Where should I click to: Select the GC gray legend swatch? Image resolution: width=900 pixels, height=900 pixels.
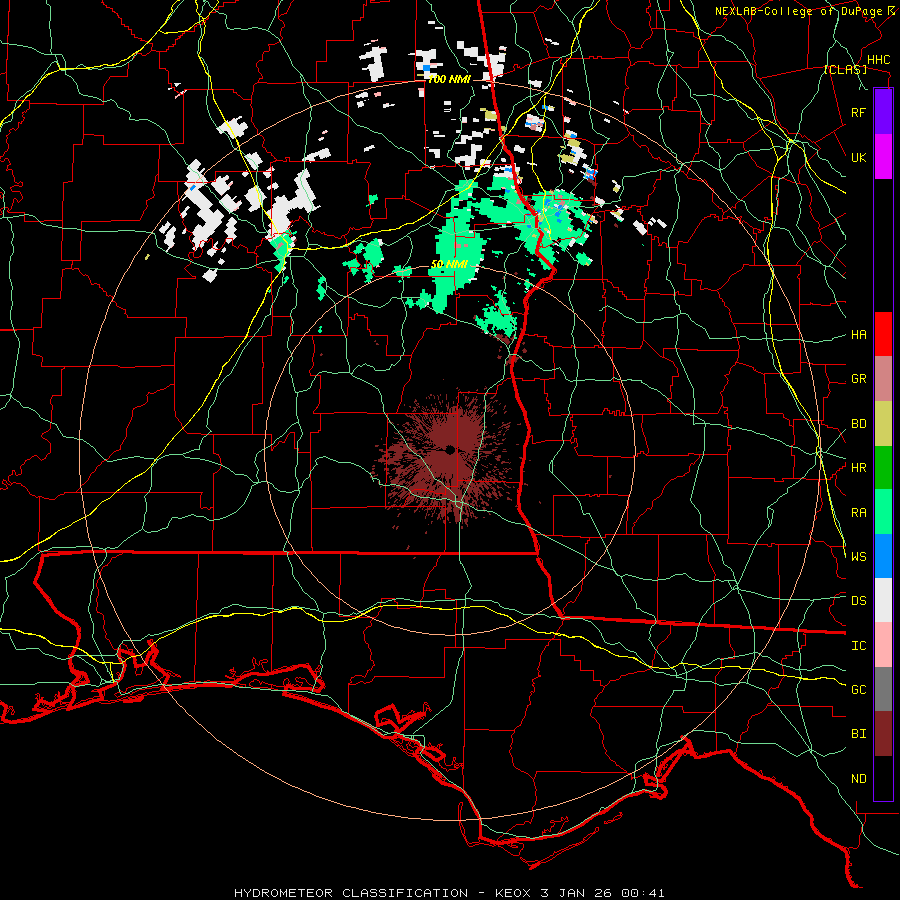(883, 689)
